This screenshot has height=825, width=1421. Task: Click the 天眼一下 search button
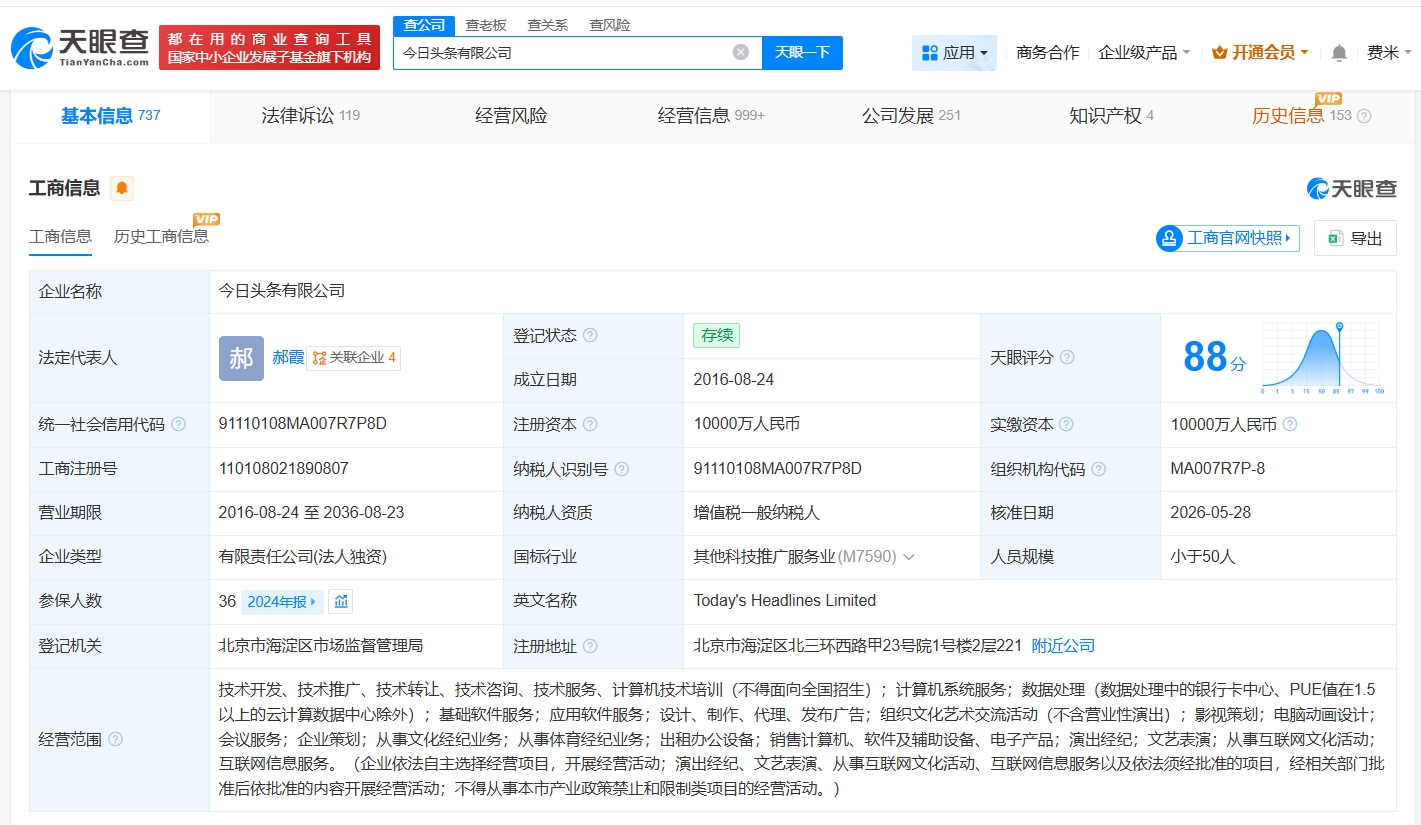(802, 52)
